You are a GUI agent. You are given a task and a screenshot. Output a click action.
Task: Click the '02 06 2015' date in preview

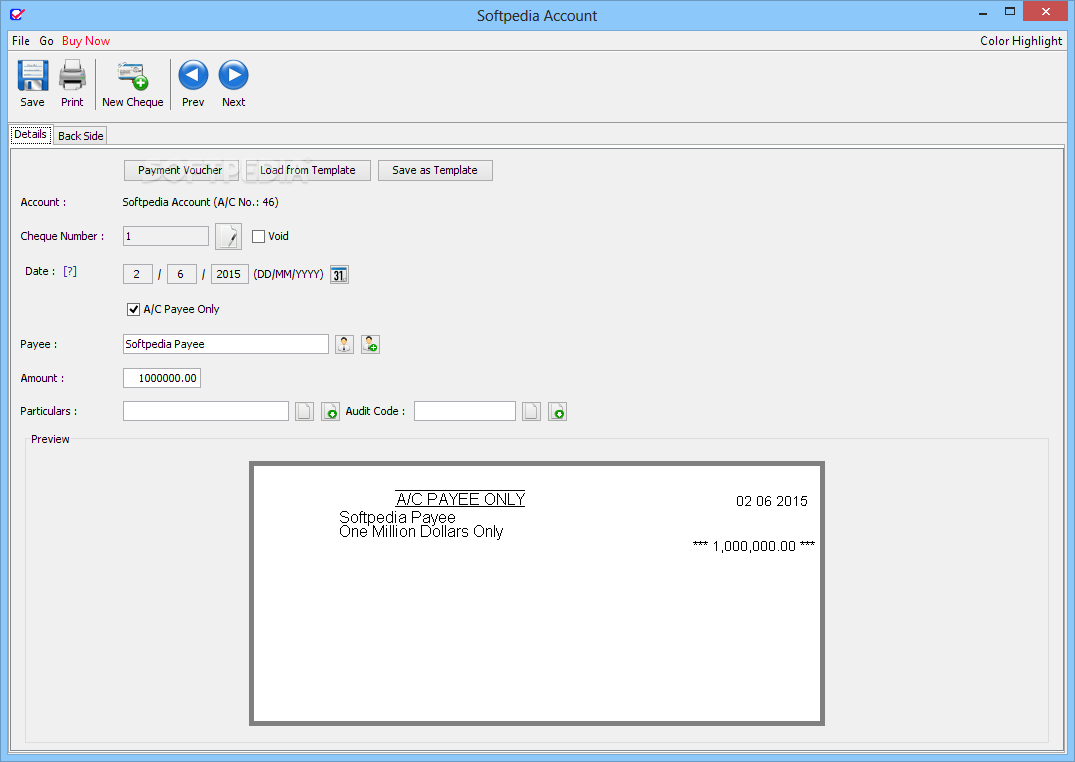772,501
